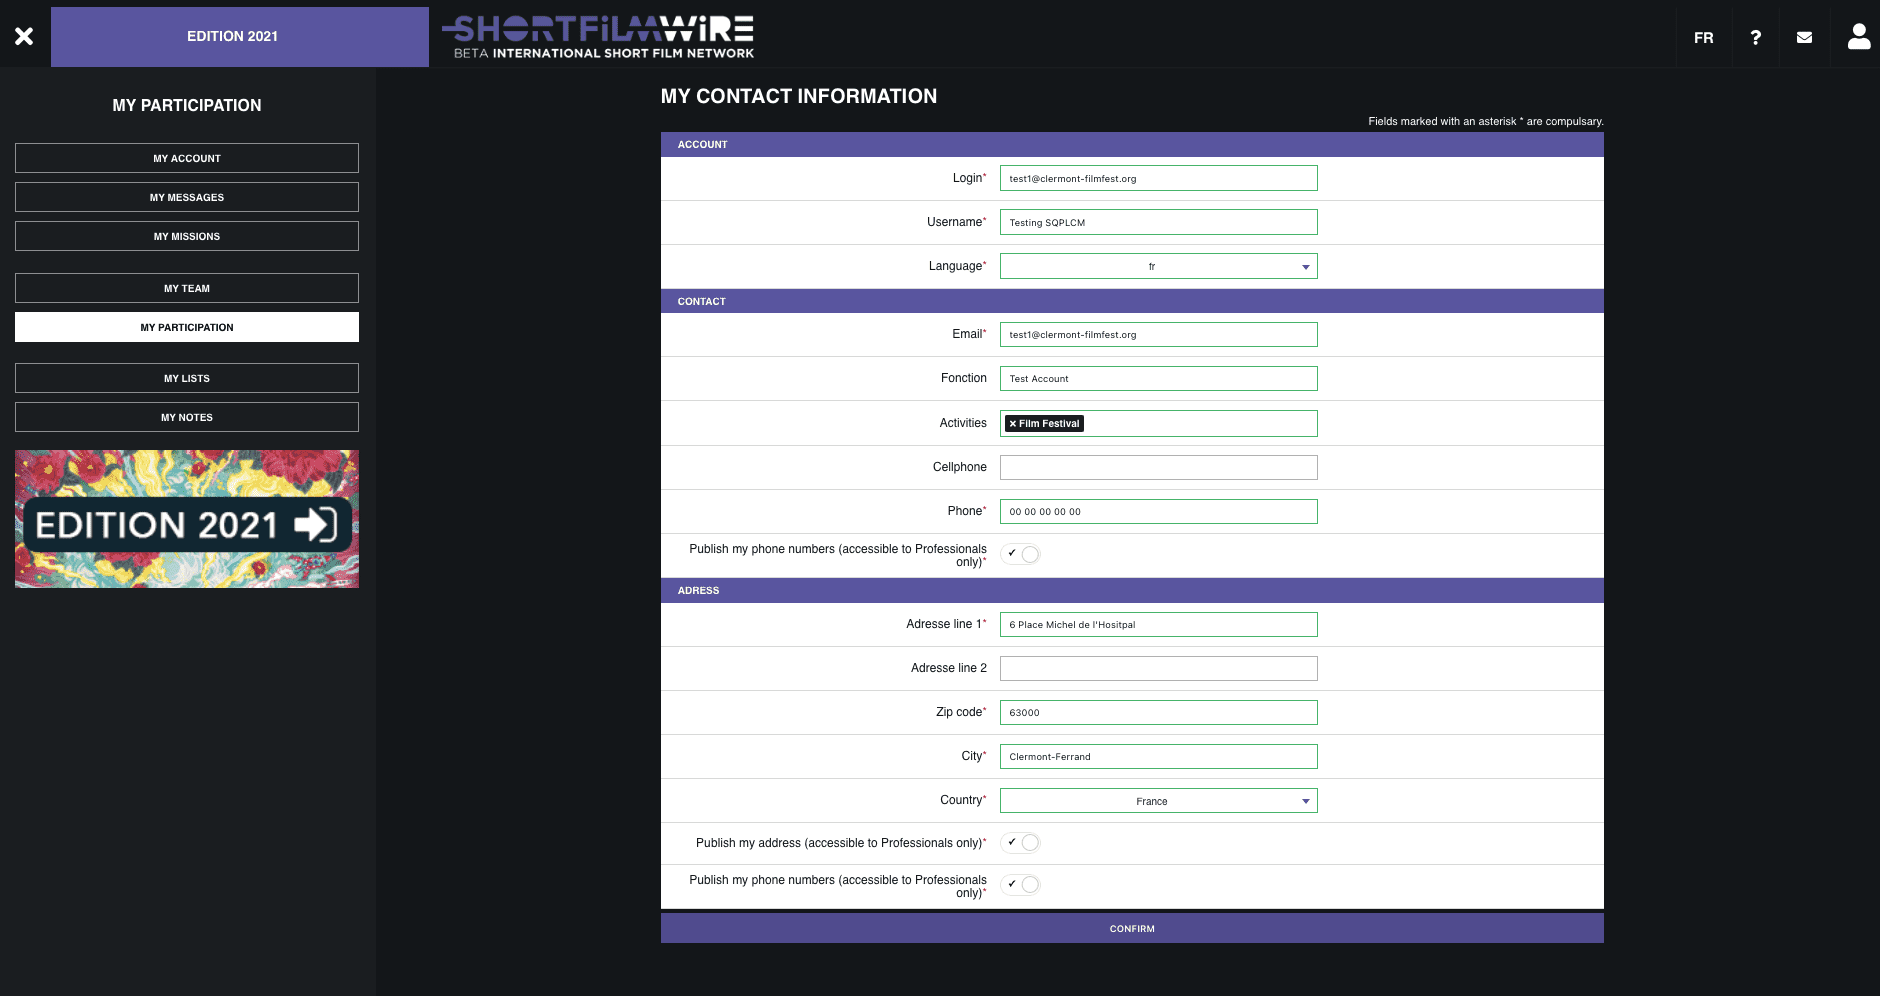Viewport: 1880px width, 996px height.
Task: Click the City field
Action: [1158, 757]
